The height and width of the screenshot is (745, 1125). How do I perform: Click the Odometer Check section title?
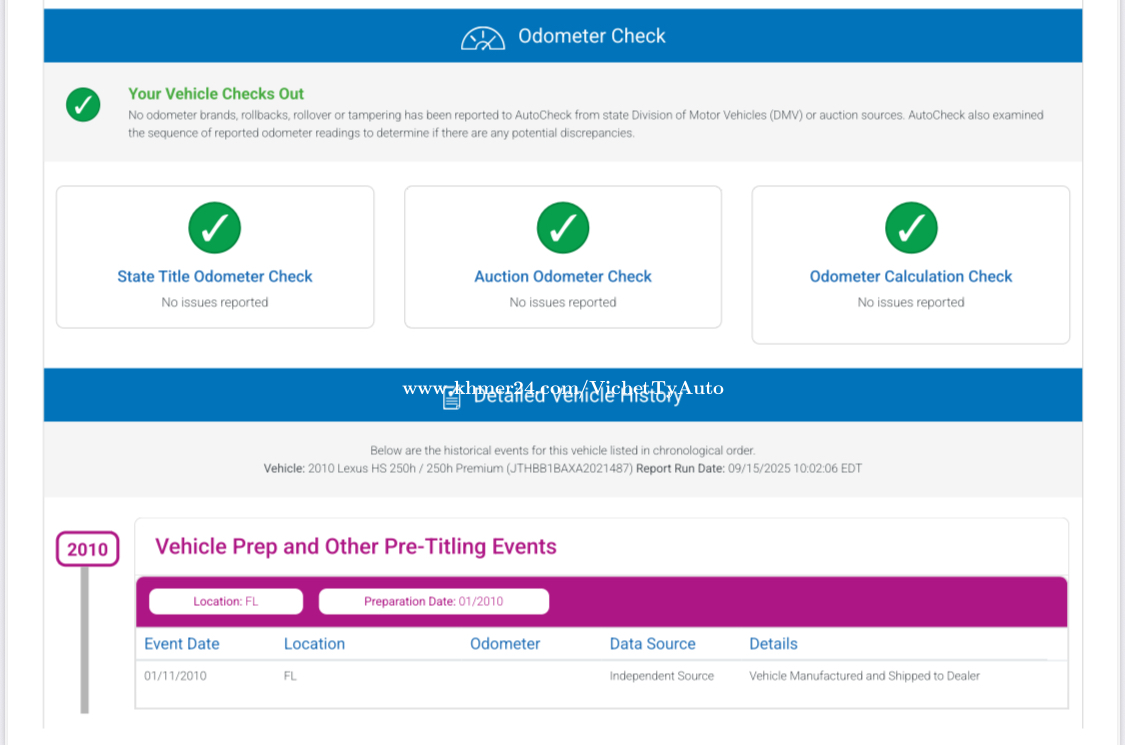(x=591, y=36)
